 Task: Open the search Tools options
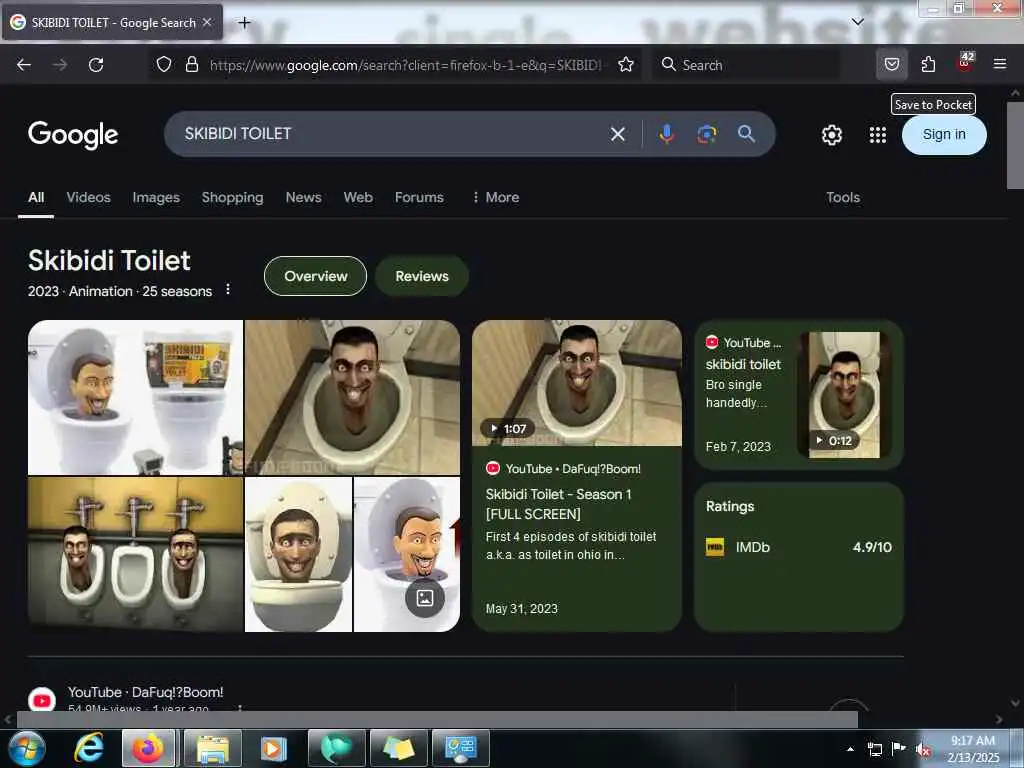point(842,197)
